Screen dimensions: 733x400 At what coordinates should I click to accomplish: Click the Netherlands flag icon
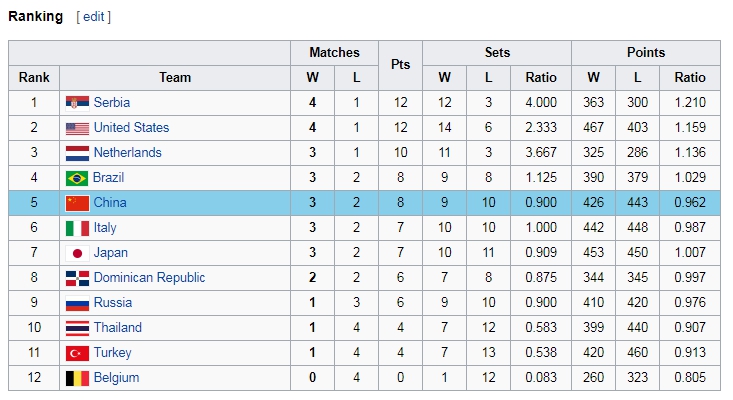click(x=77, y=153)
